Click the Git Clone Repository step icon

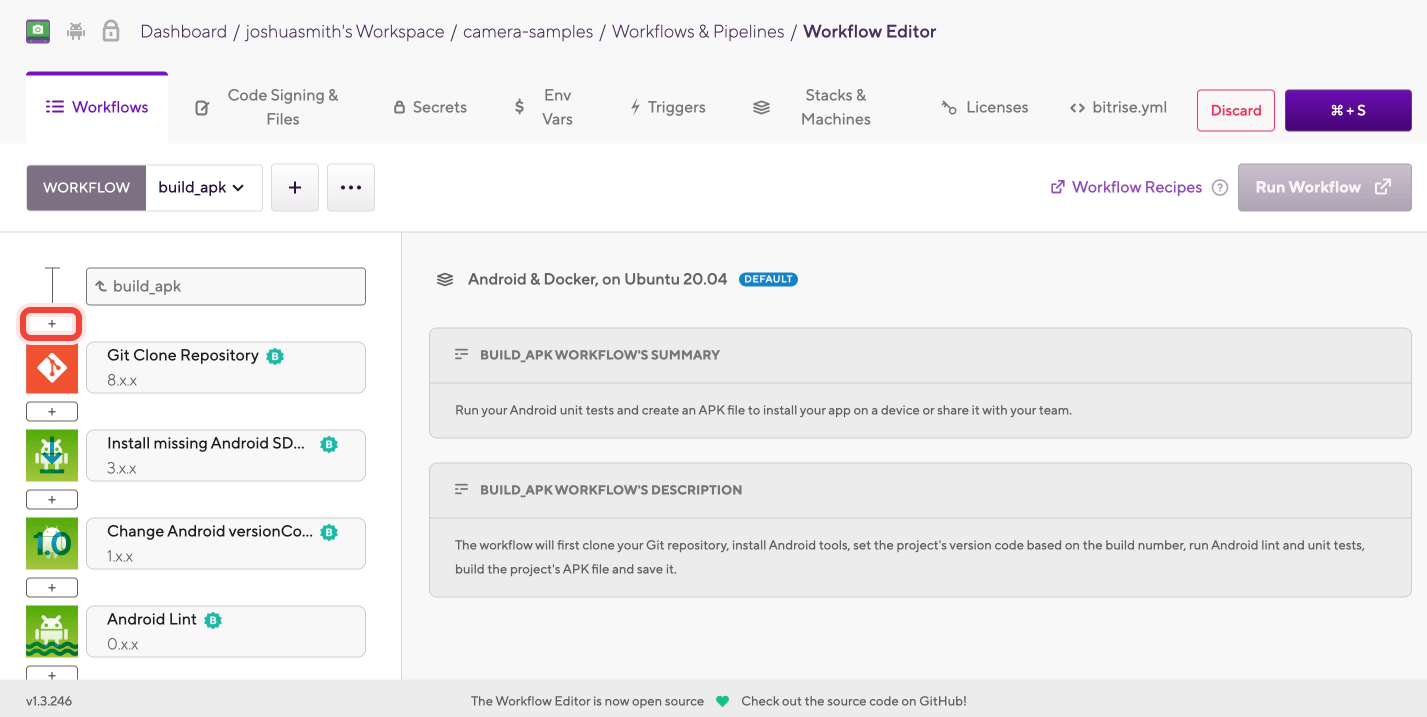(52, 368)
